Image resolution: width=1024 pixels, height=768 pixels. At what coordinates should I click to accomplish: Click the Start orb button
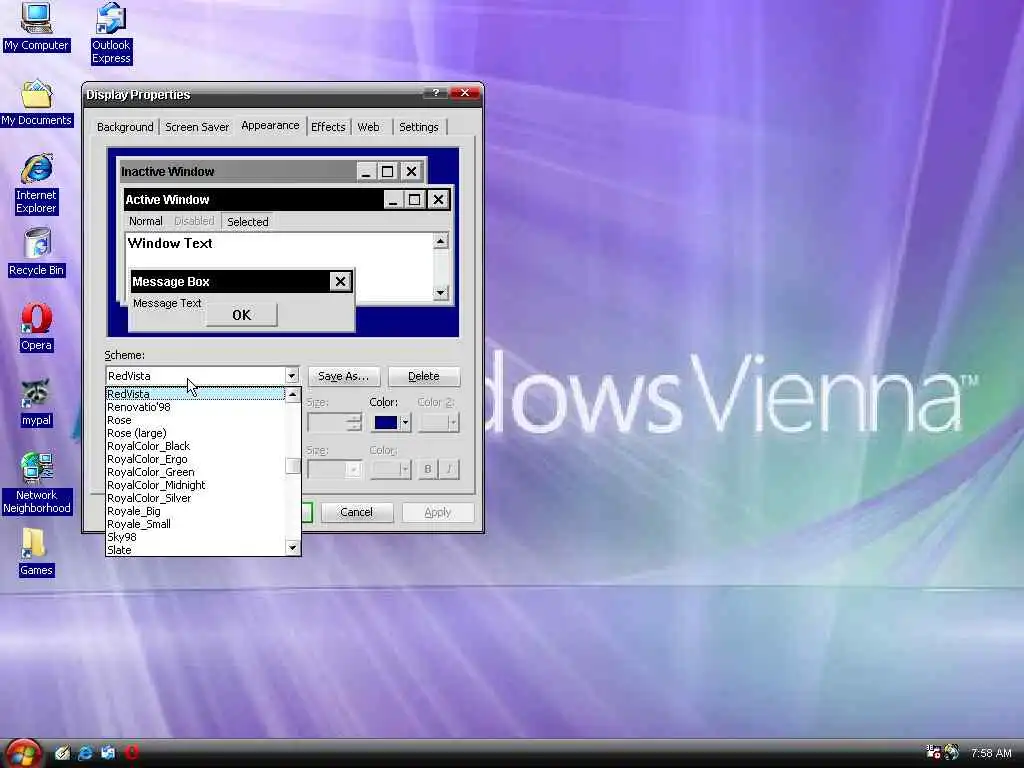click(x=24, y=754)
